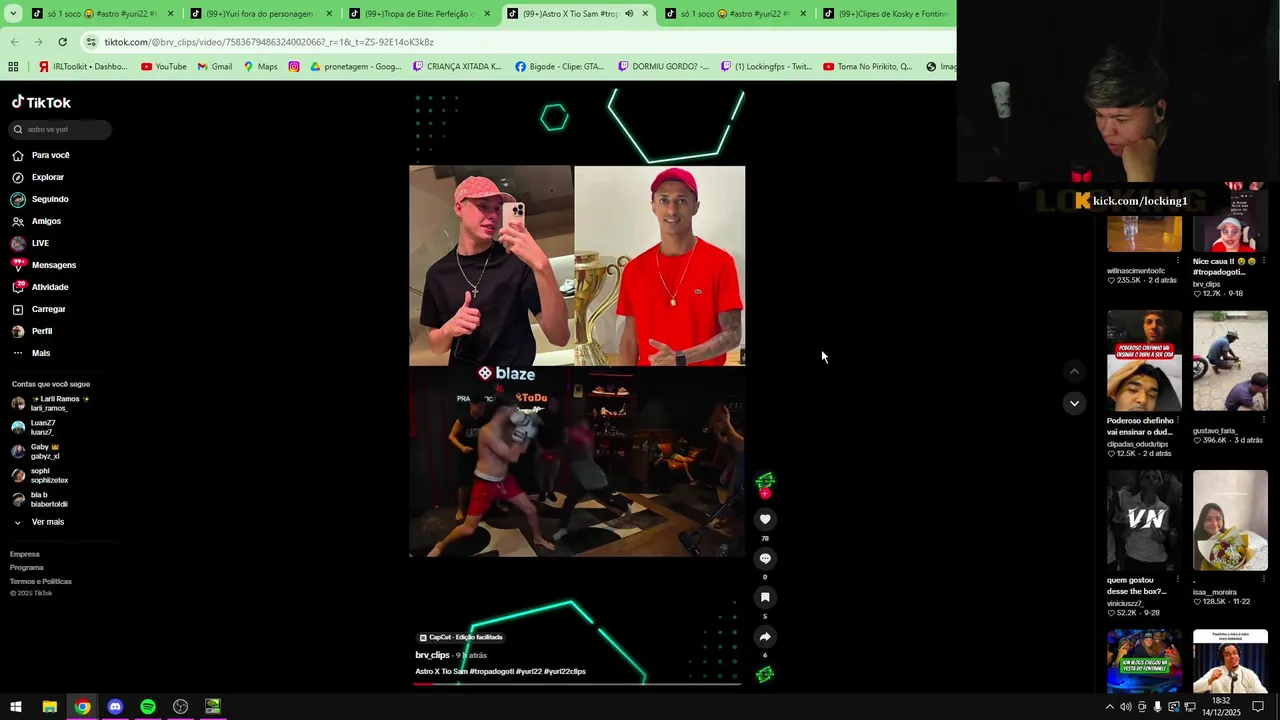Open brv_clips profile link under video
Viewport: 1280px width, 720px height.
pyautogui.click(x=433, y=655)
